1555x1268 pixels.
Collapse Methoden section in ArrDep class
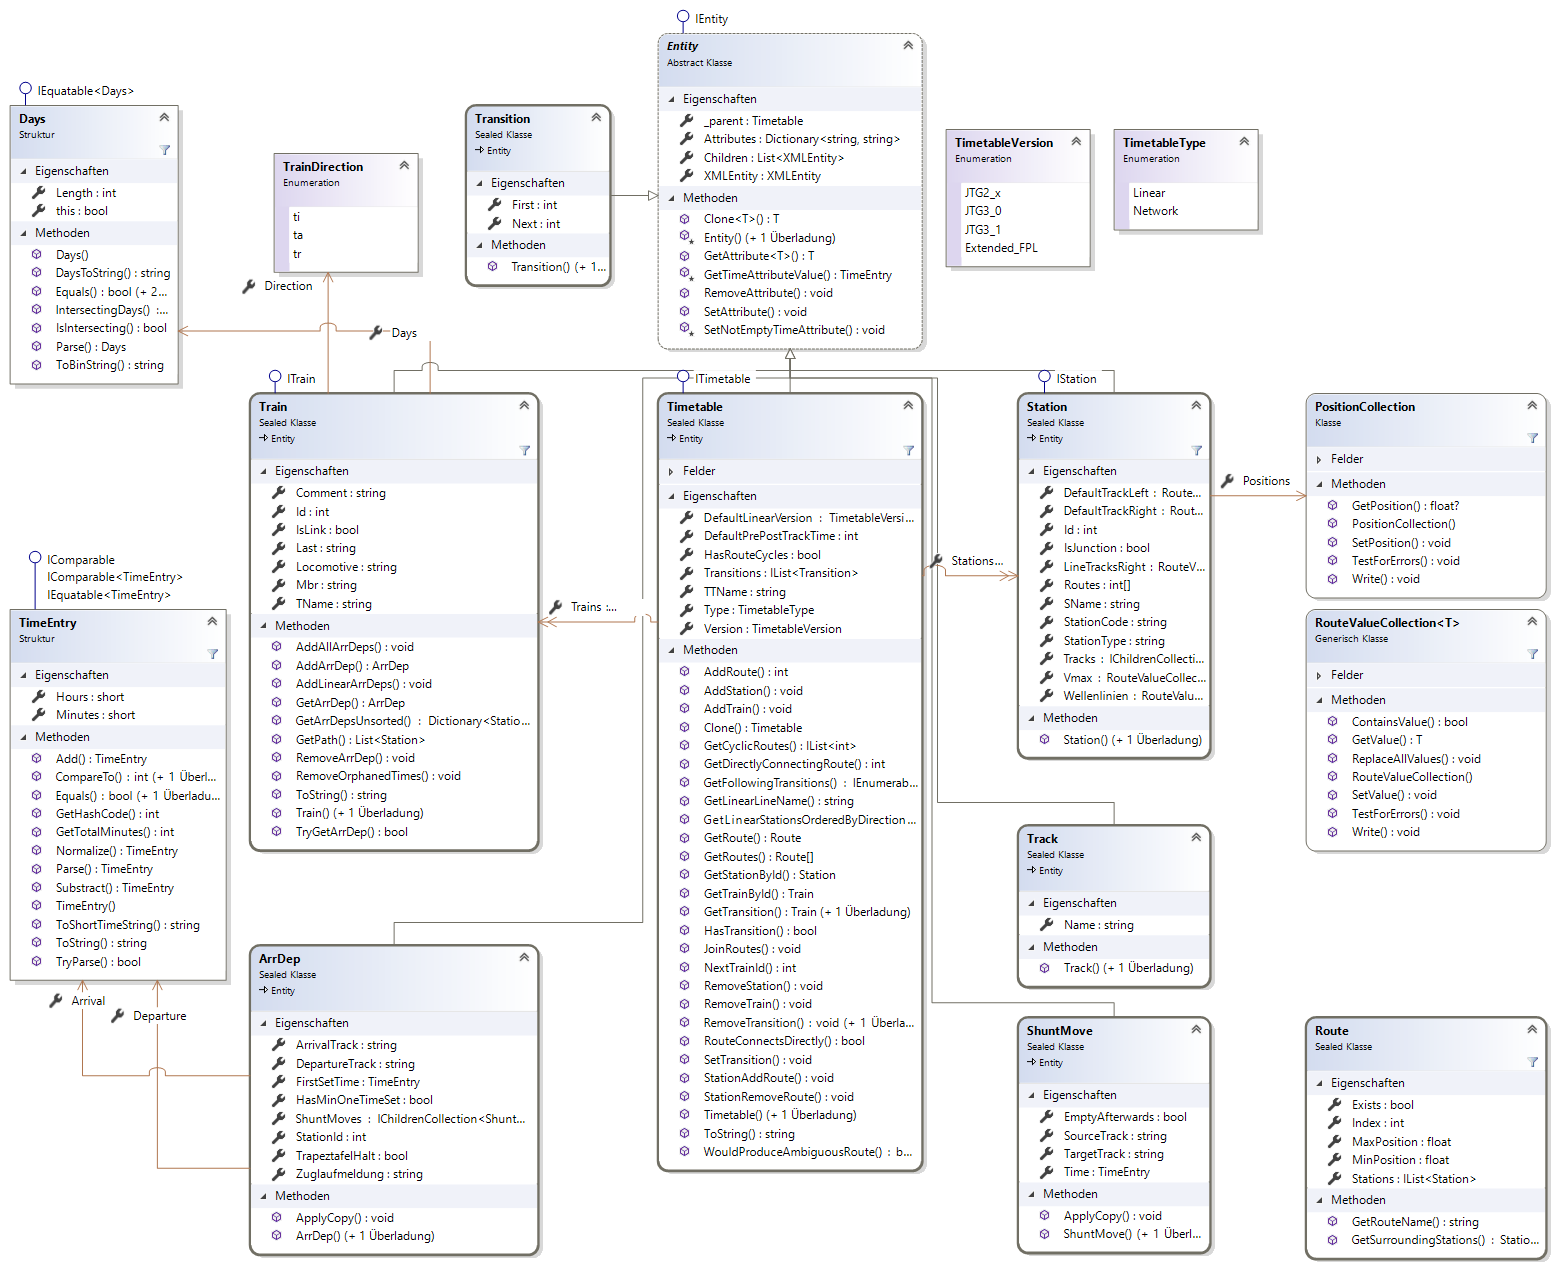263,1196
